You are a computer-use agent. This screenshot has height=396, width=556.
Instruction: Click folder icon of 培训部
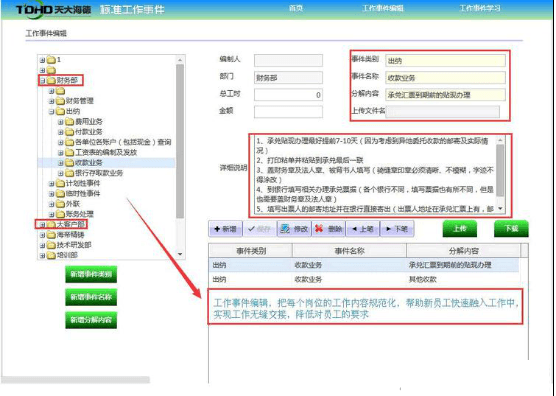click(x=51, y=255)
